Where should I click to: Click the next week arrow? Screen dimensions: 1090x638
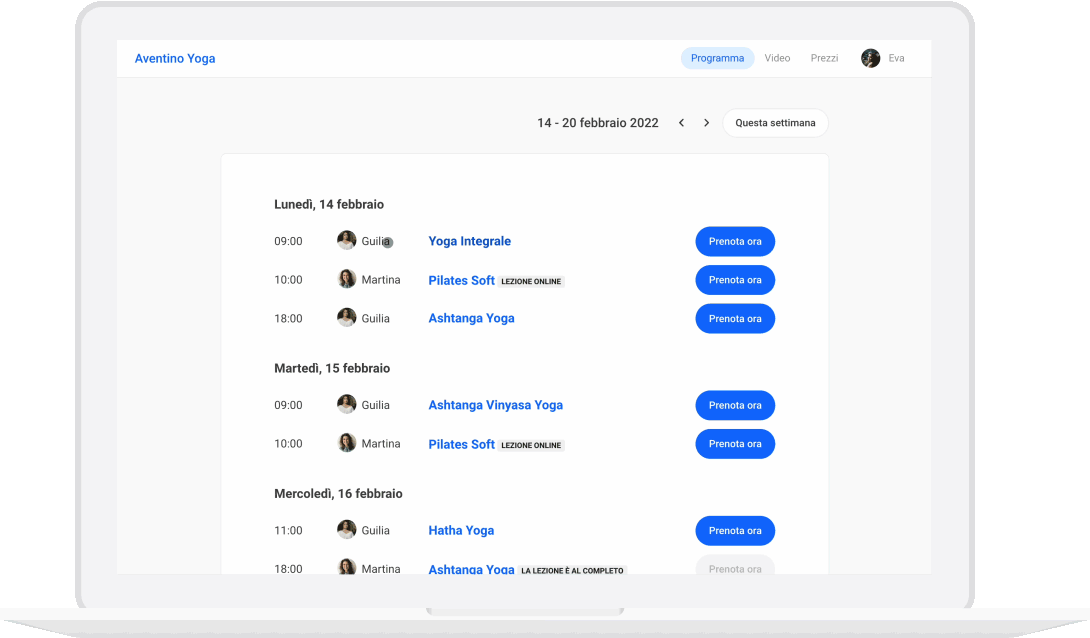pyautogui.click(x=706, y=123)
